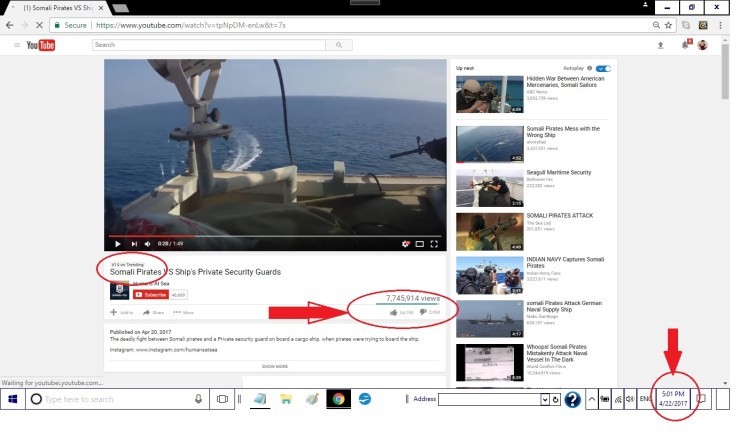The width and height of the screenshot is (748, 448).
Task: Toggle the Autoplay switch
Action: pyautogui.click(x=603, y=68)
